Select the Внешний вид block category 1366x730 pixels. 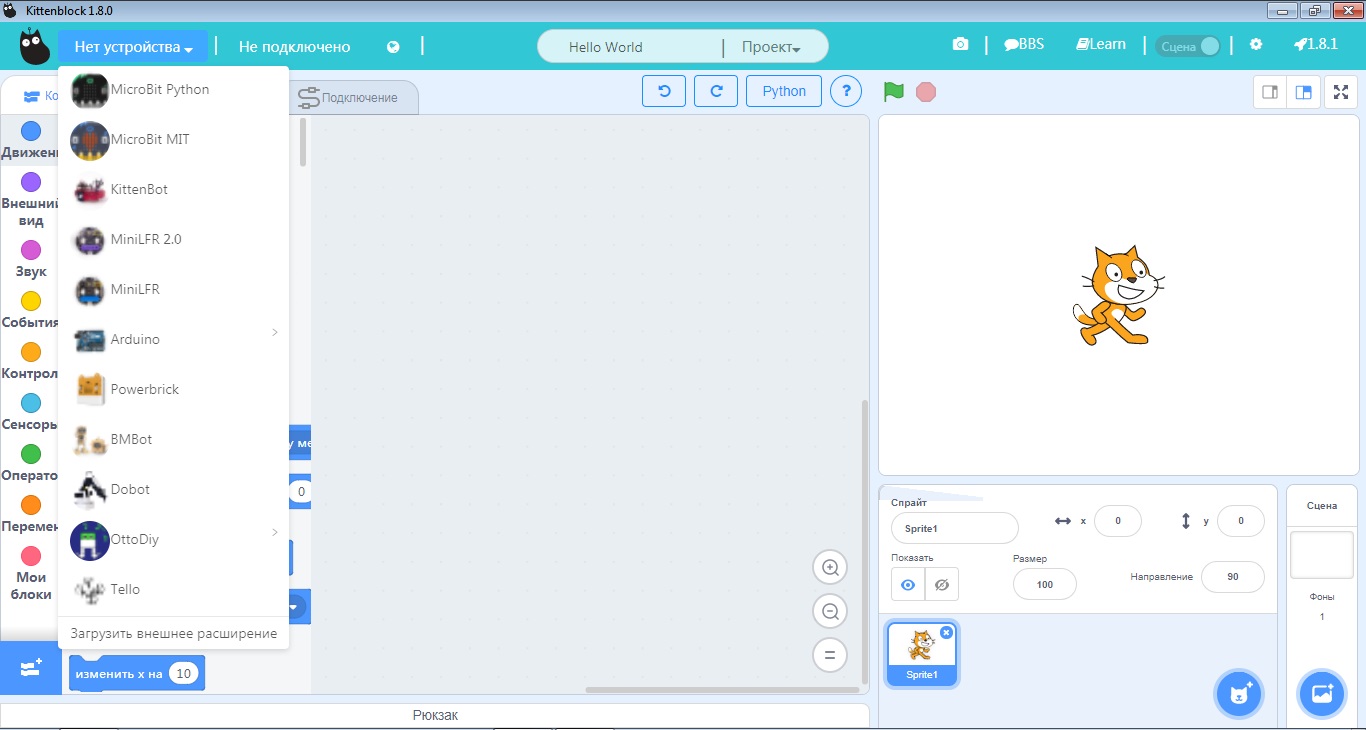tap(31, 200)
